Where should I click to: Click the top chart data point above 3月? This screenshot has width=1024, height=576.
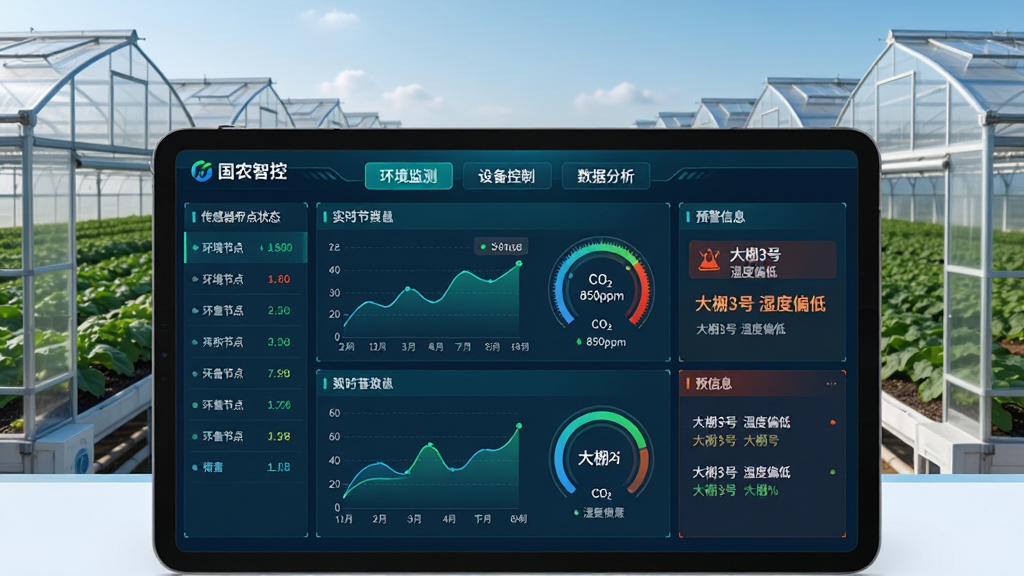click(408, 288)
